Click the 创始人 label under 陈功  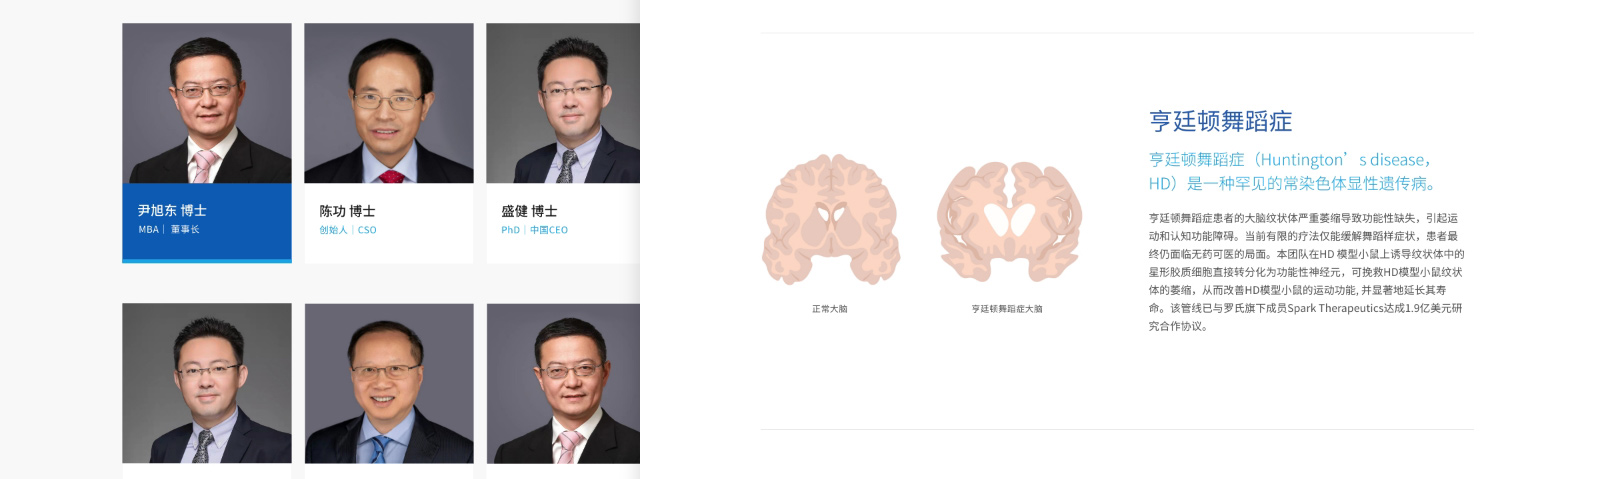pyautogui.click(x=333, y=230)
